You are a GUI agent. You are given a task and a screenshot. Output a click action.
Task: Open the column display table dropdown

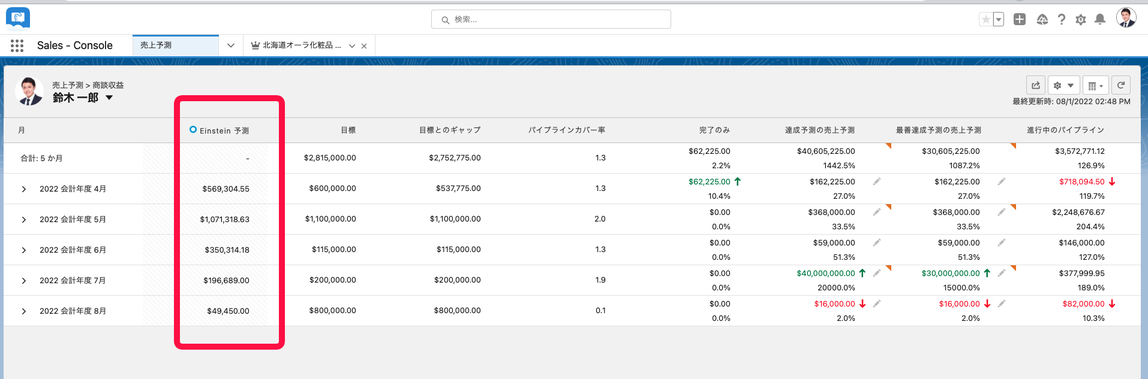pyautogui.click(x=1096, y=84)
